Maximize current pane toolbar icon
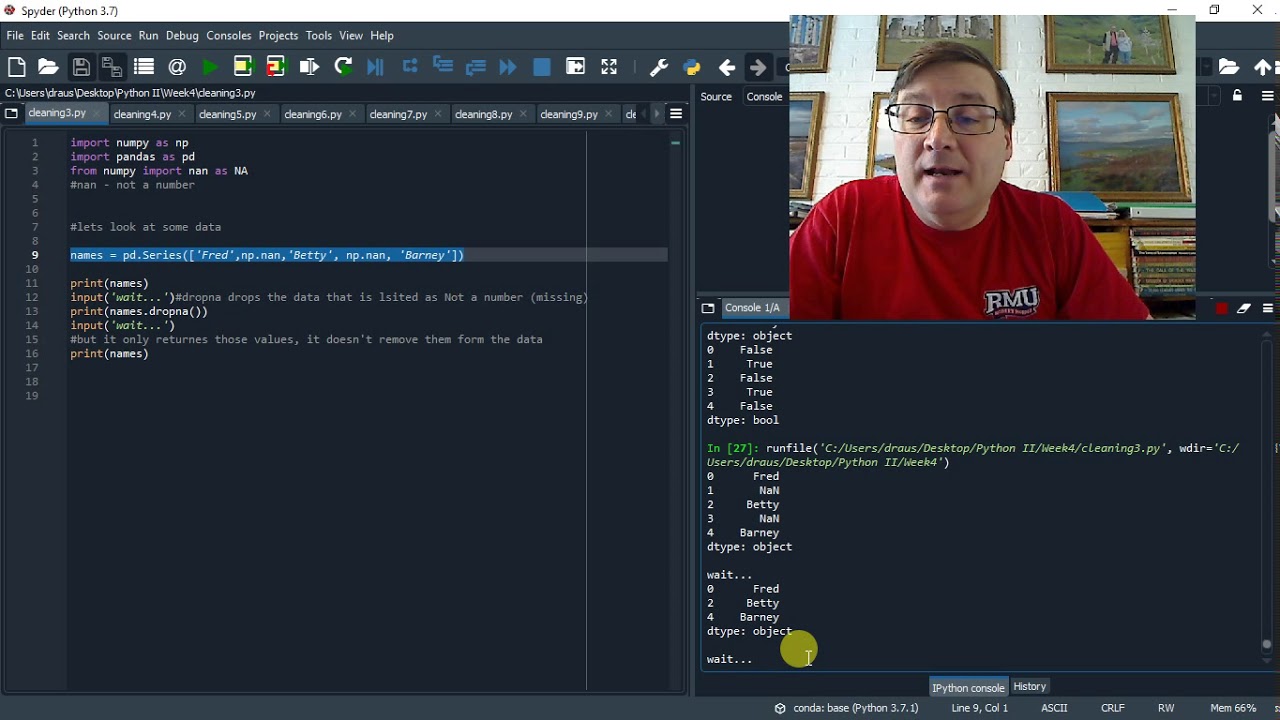The height and width of the screenshot is (720, 1280). [x=575, y=67]
